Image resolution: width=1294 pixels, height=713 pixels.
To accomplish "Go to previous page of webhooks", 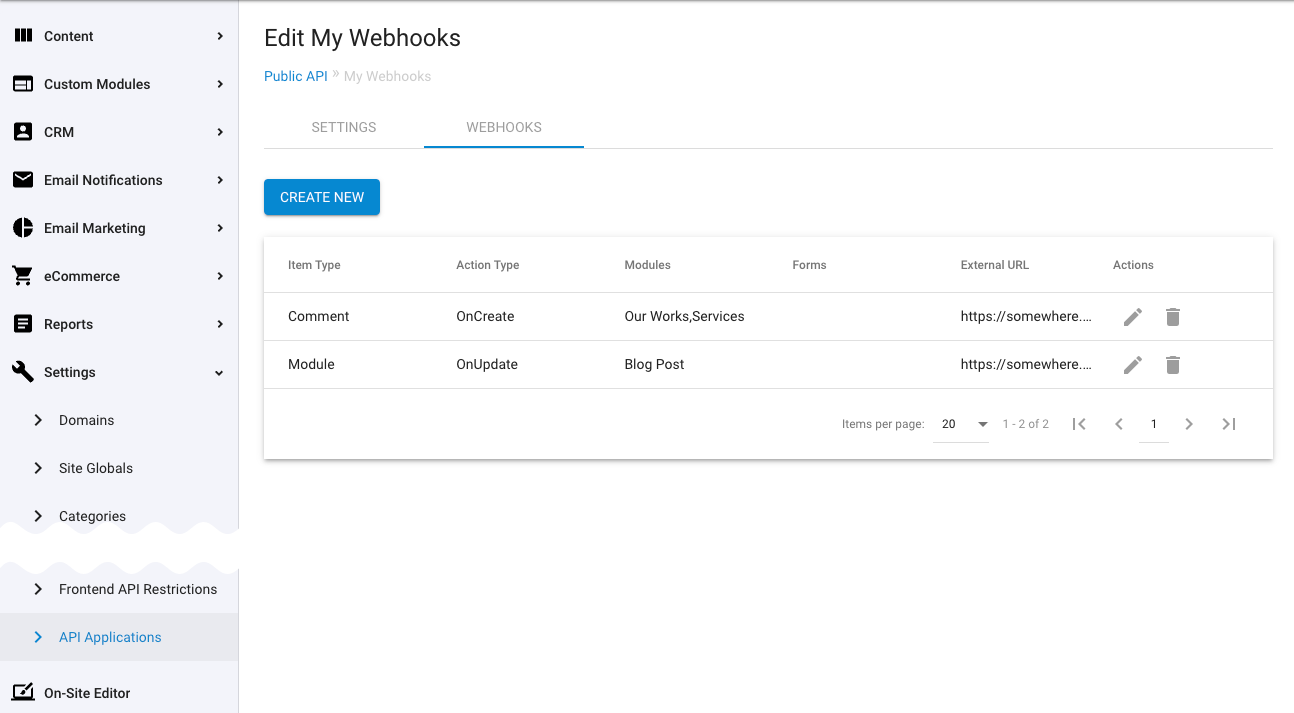I will click(1119, 424).
